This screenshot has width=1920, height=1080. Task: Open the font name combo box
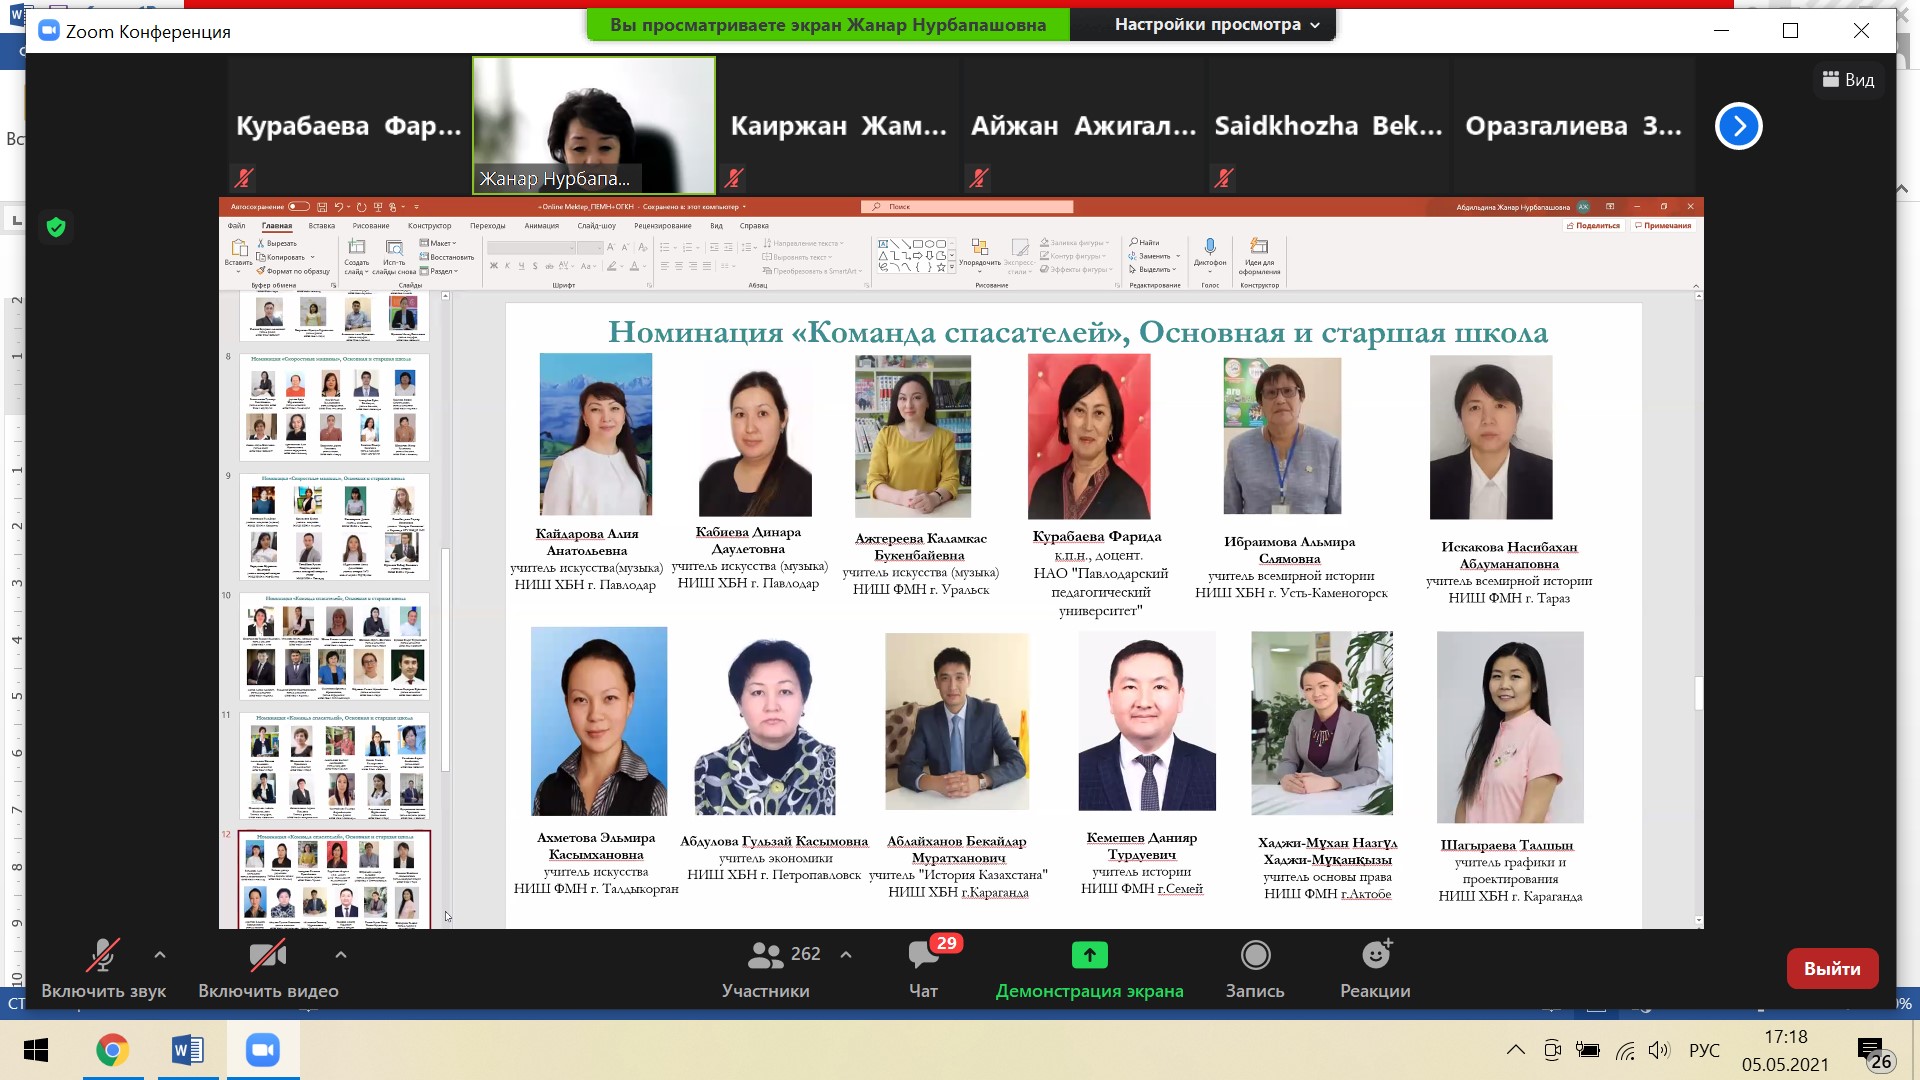(532, 247)
